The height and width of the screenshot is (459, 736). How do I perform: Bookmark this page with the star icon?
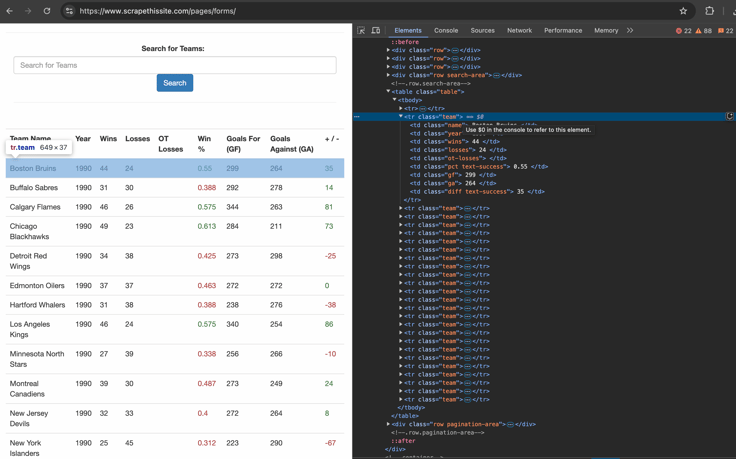(x=683, y=11)
